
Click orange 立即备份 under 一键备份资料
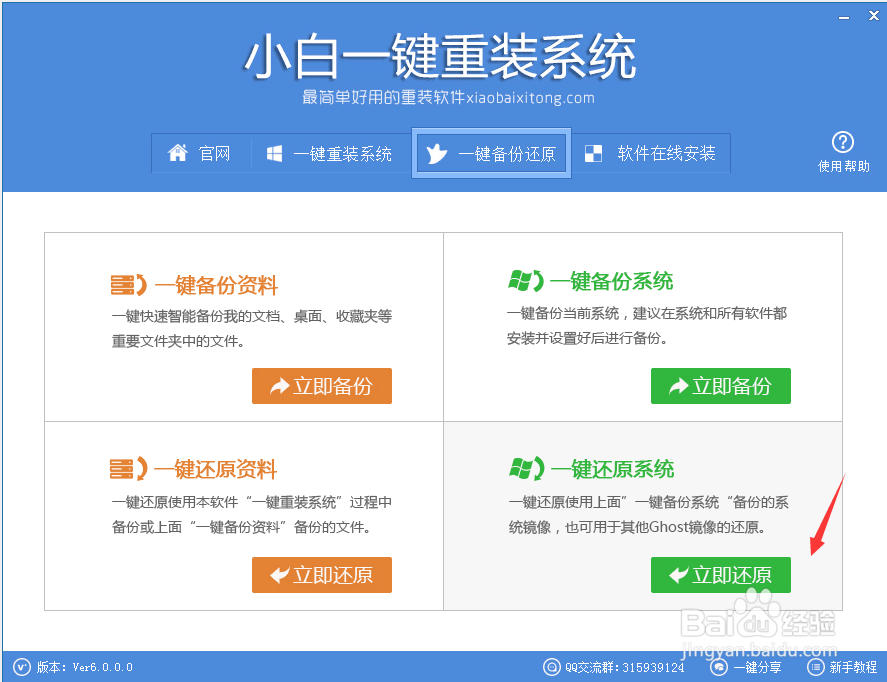pos(322,386)
